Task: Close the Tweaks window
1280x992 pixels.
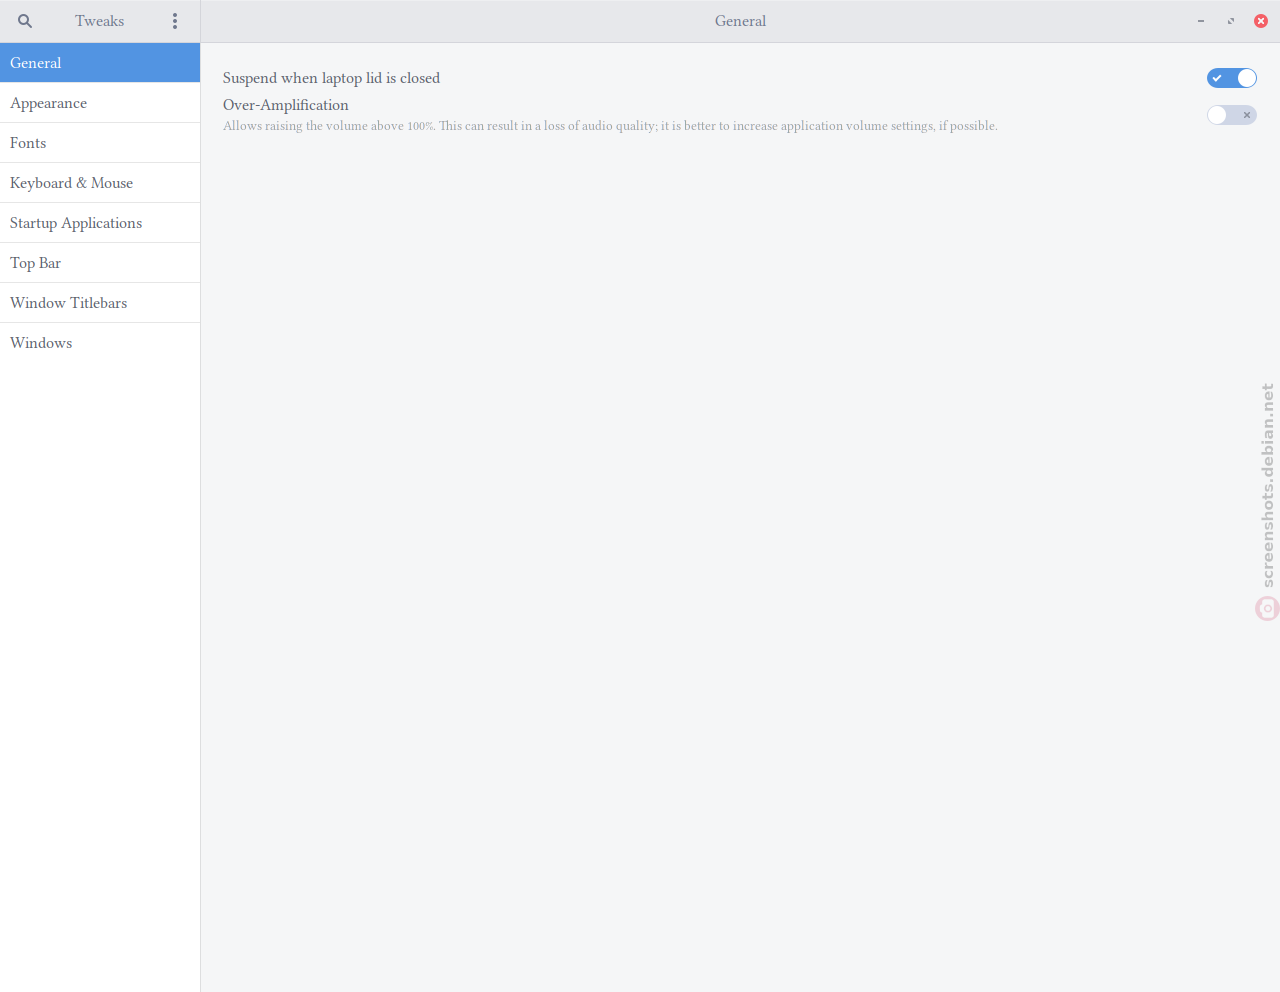Action: pyautogui.click(x=1261, y=21)
